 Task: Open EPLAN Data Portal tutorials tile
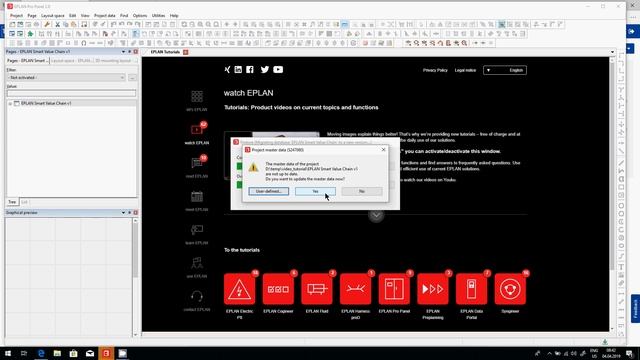click(x=471, y=289)
